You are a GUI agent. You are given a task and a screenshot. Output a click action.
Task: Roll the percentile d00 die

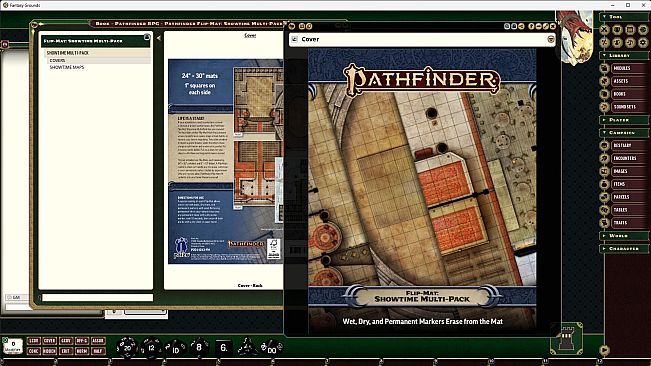[x=272, y=348]
